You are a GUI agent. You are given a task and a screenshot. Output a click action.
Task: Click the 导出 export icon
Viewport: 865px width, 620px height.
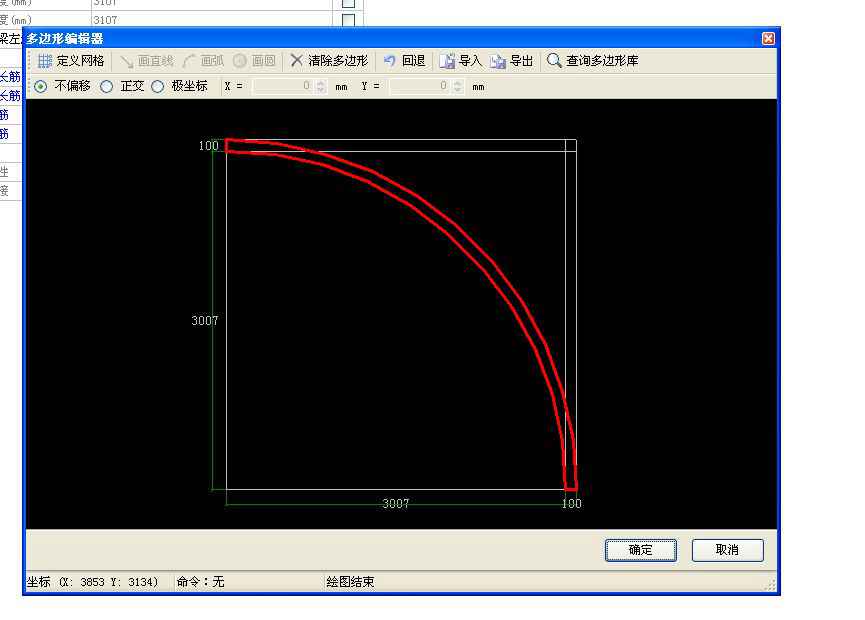pos(498,61)
